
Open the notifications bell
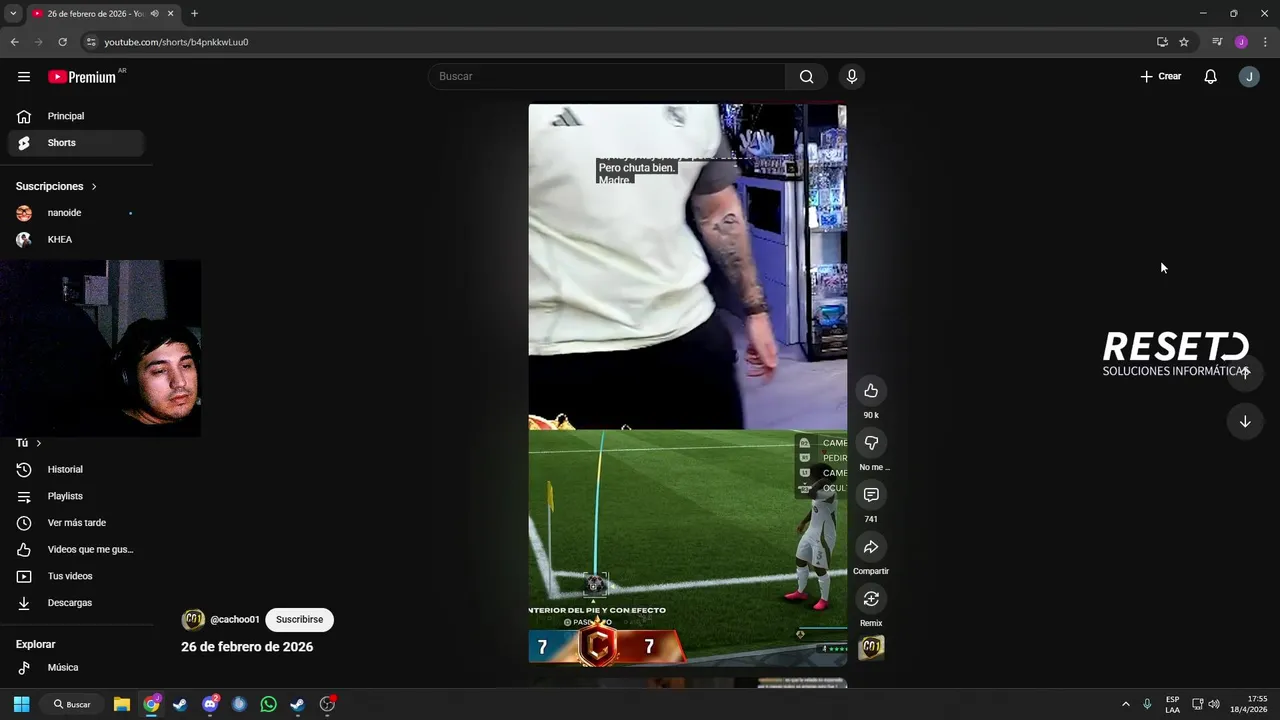(x=1210, y=77)
